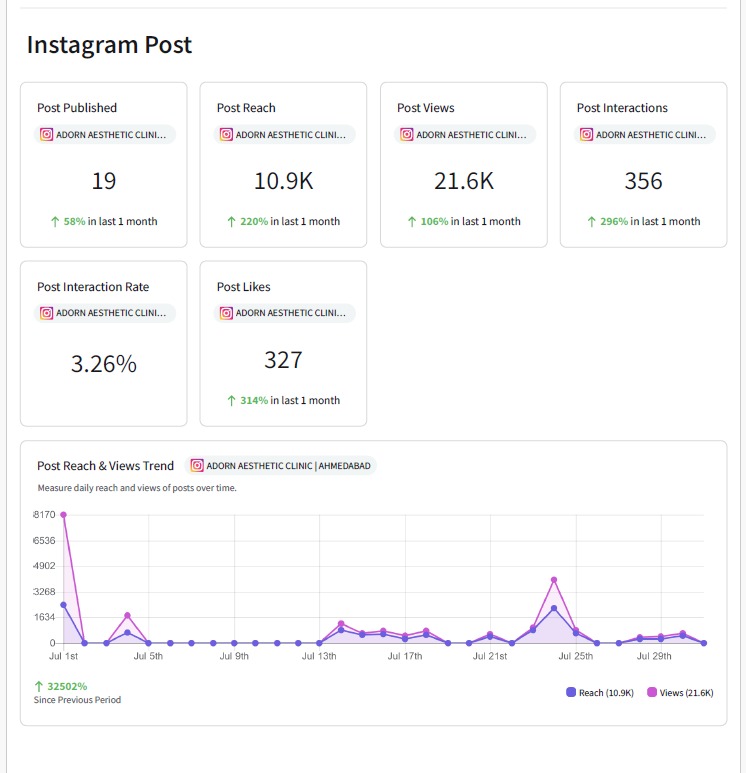Click the Views peak point near Jul 24th
Image resolution: width=746 pixels, height=773 pixels.
pyautogui.click(x=554, y=580)
